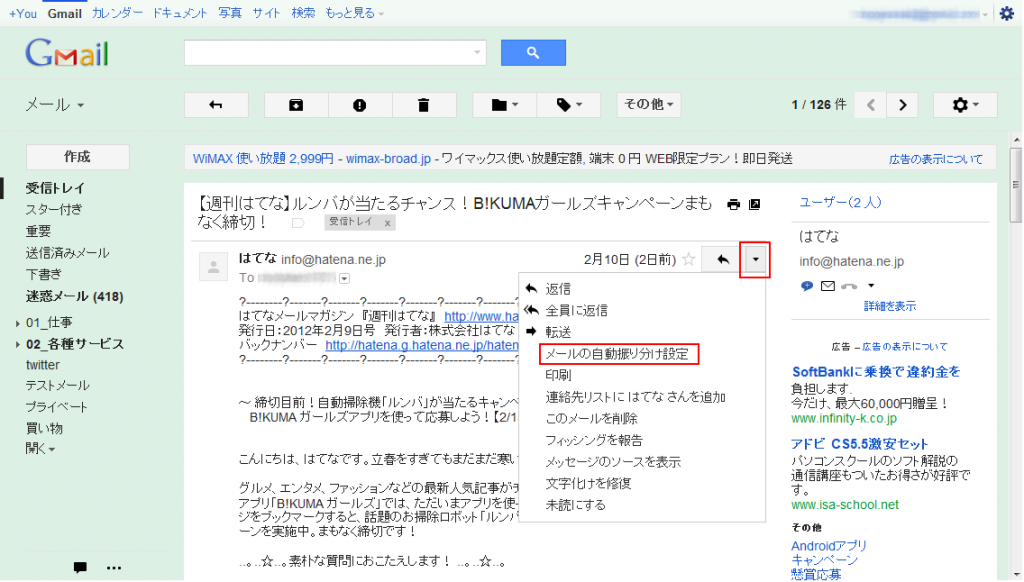The image size is (1024, 582).
Task: Star the Hatena email
Action: [689, 259]
